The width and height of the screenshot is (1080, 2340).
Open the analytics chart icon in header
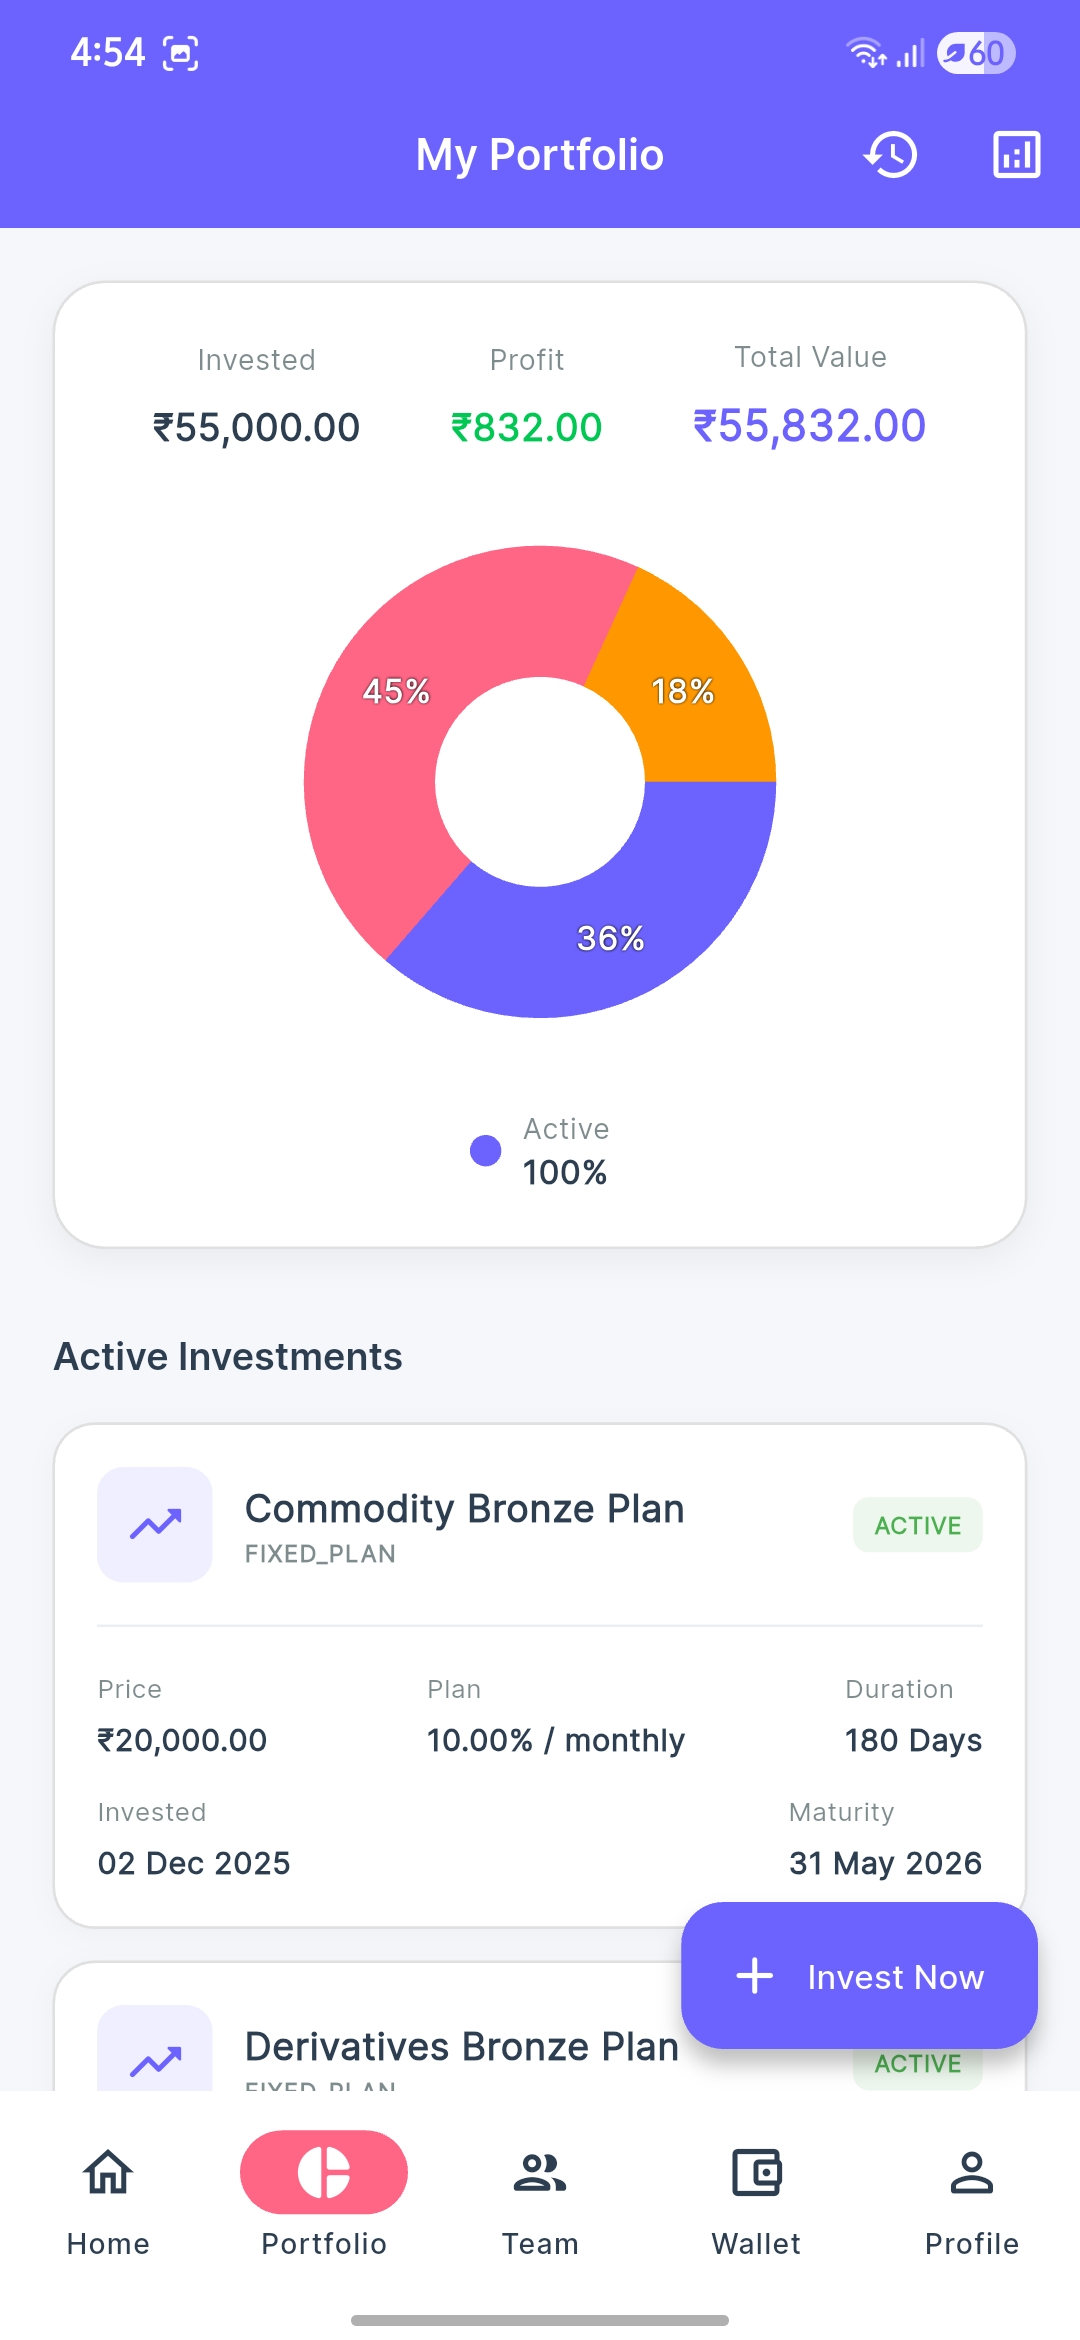[x=1016, y=155]
